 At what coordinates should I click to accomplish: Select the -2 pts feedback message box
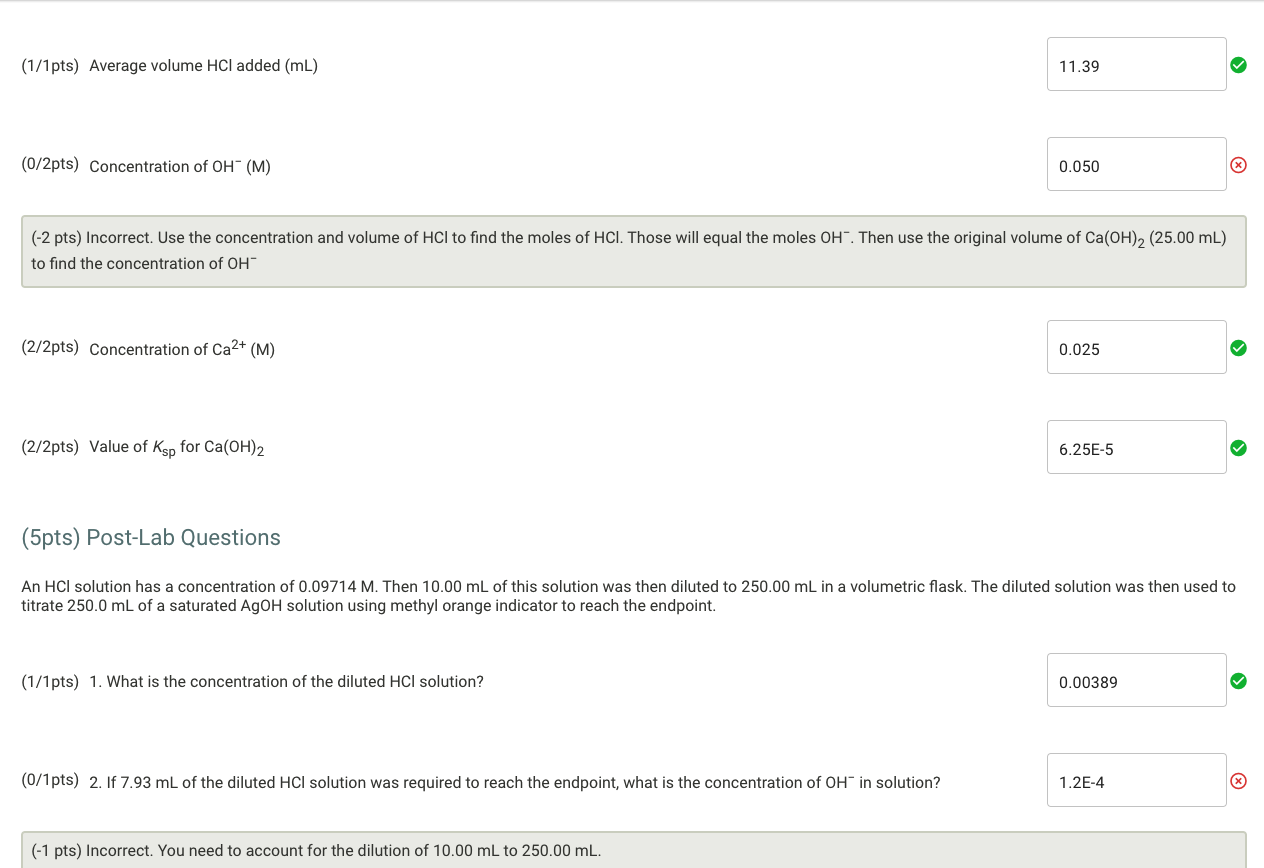point(633,251)
